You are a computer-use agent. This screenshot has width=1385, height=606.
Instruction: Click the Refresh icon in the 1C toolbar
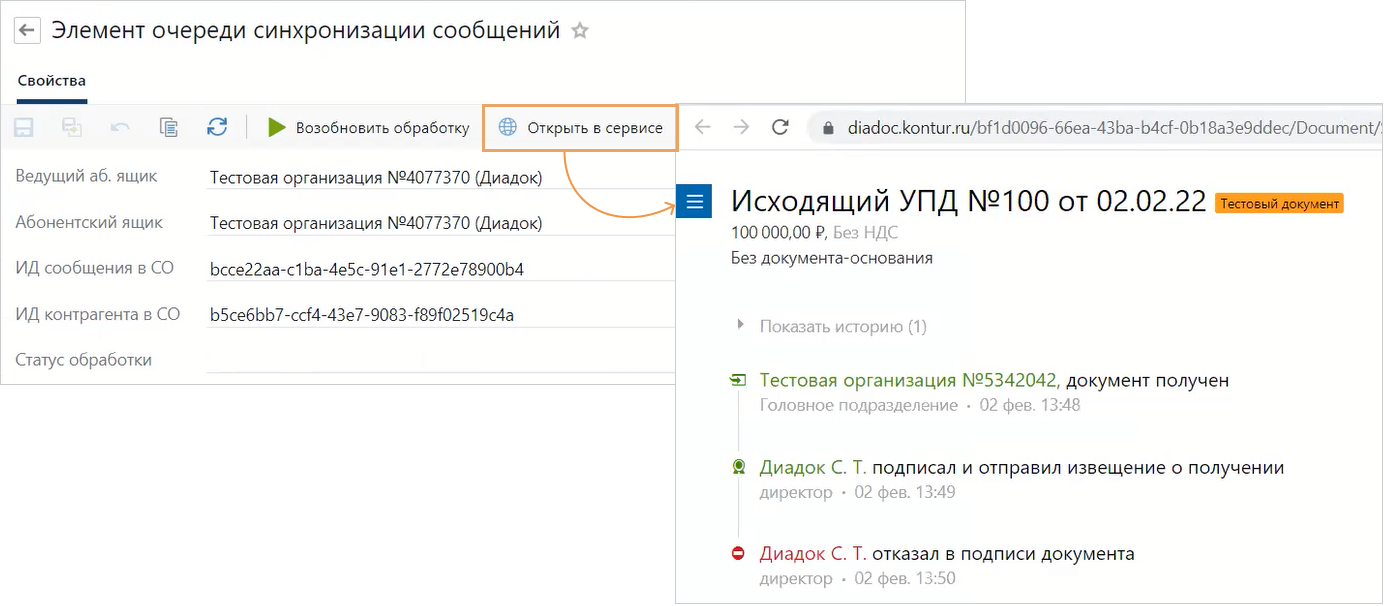217,127
